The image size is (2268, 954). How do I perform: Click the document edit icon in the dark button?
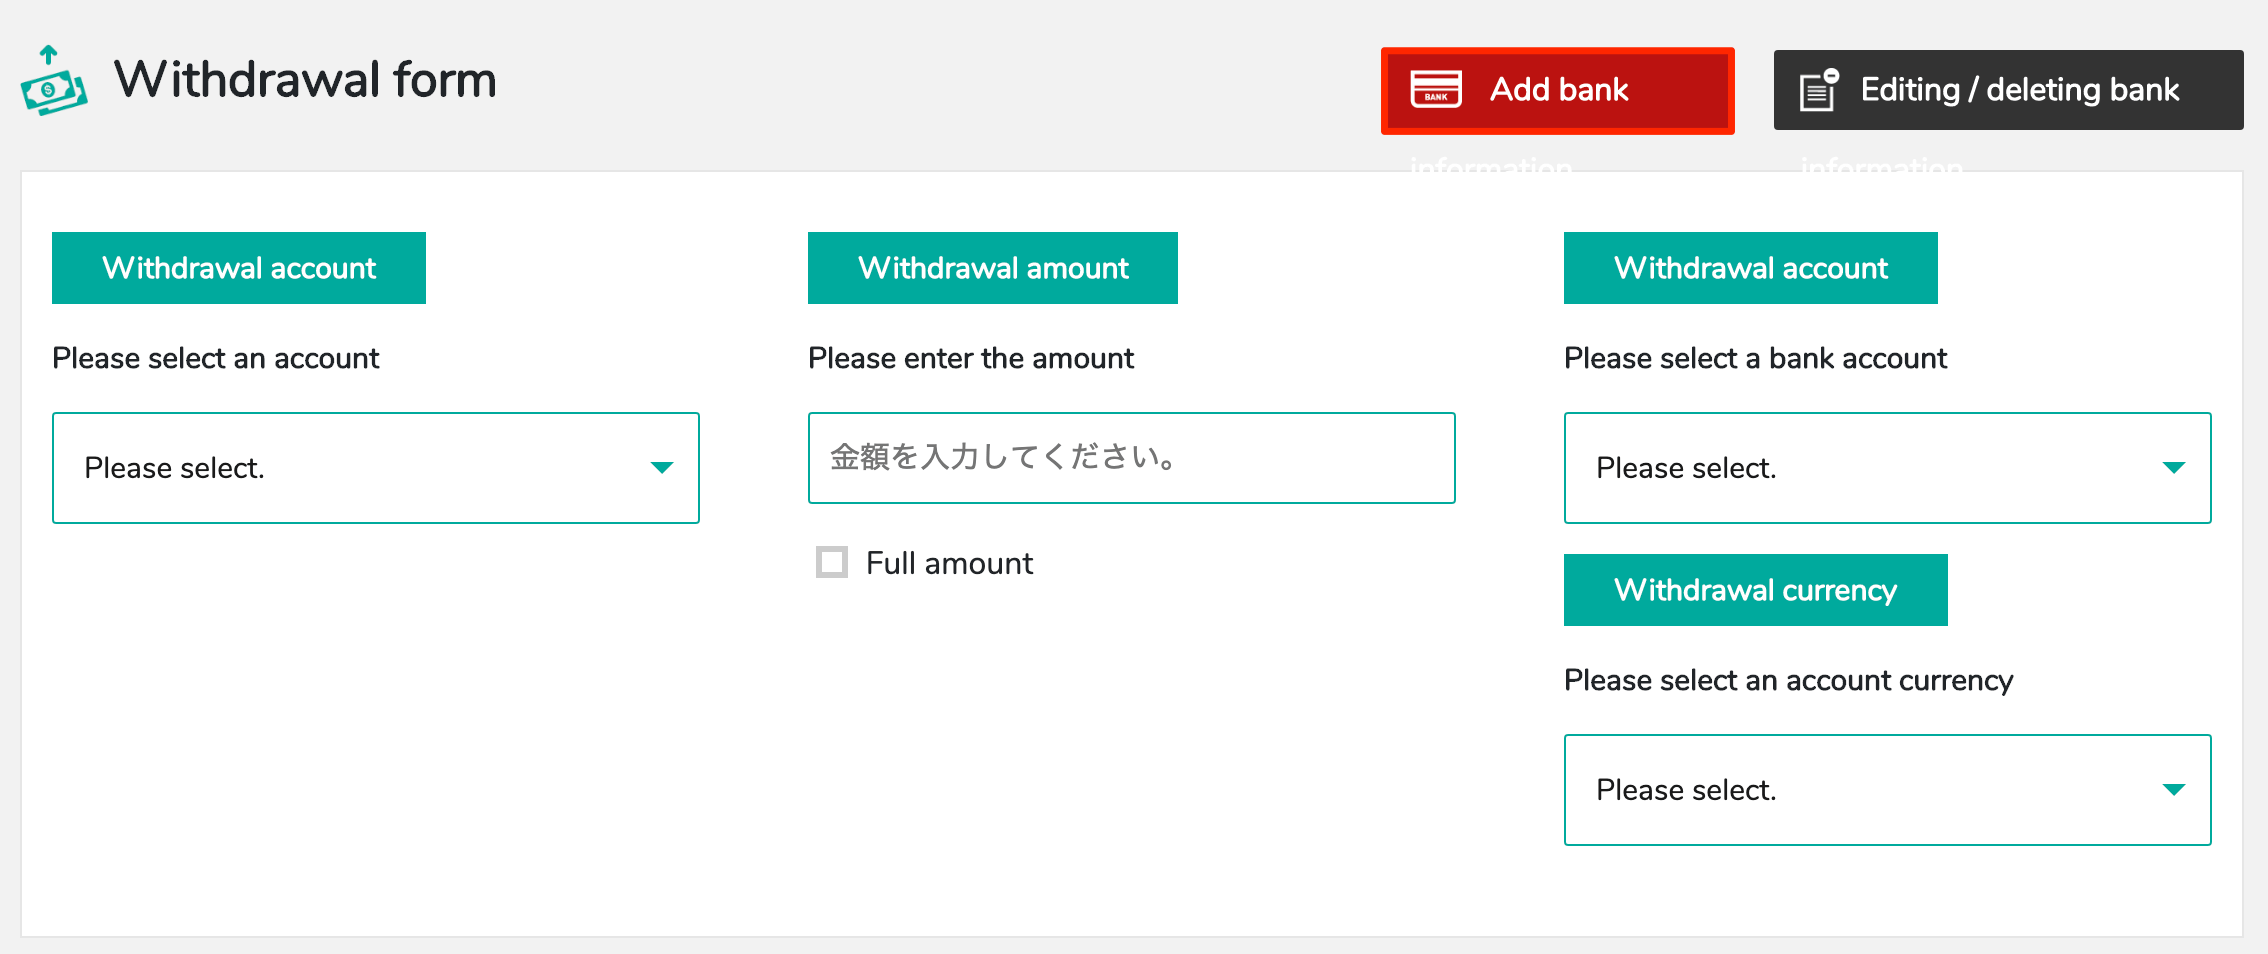(1819, 90)
